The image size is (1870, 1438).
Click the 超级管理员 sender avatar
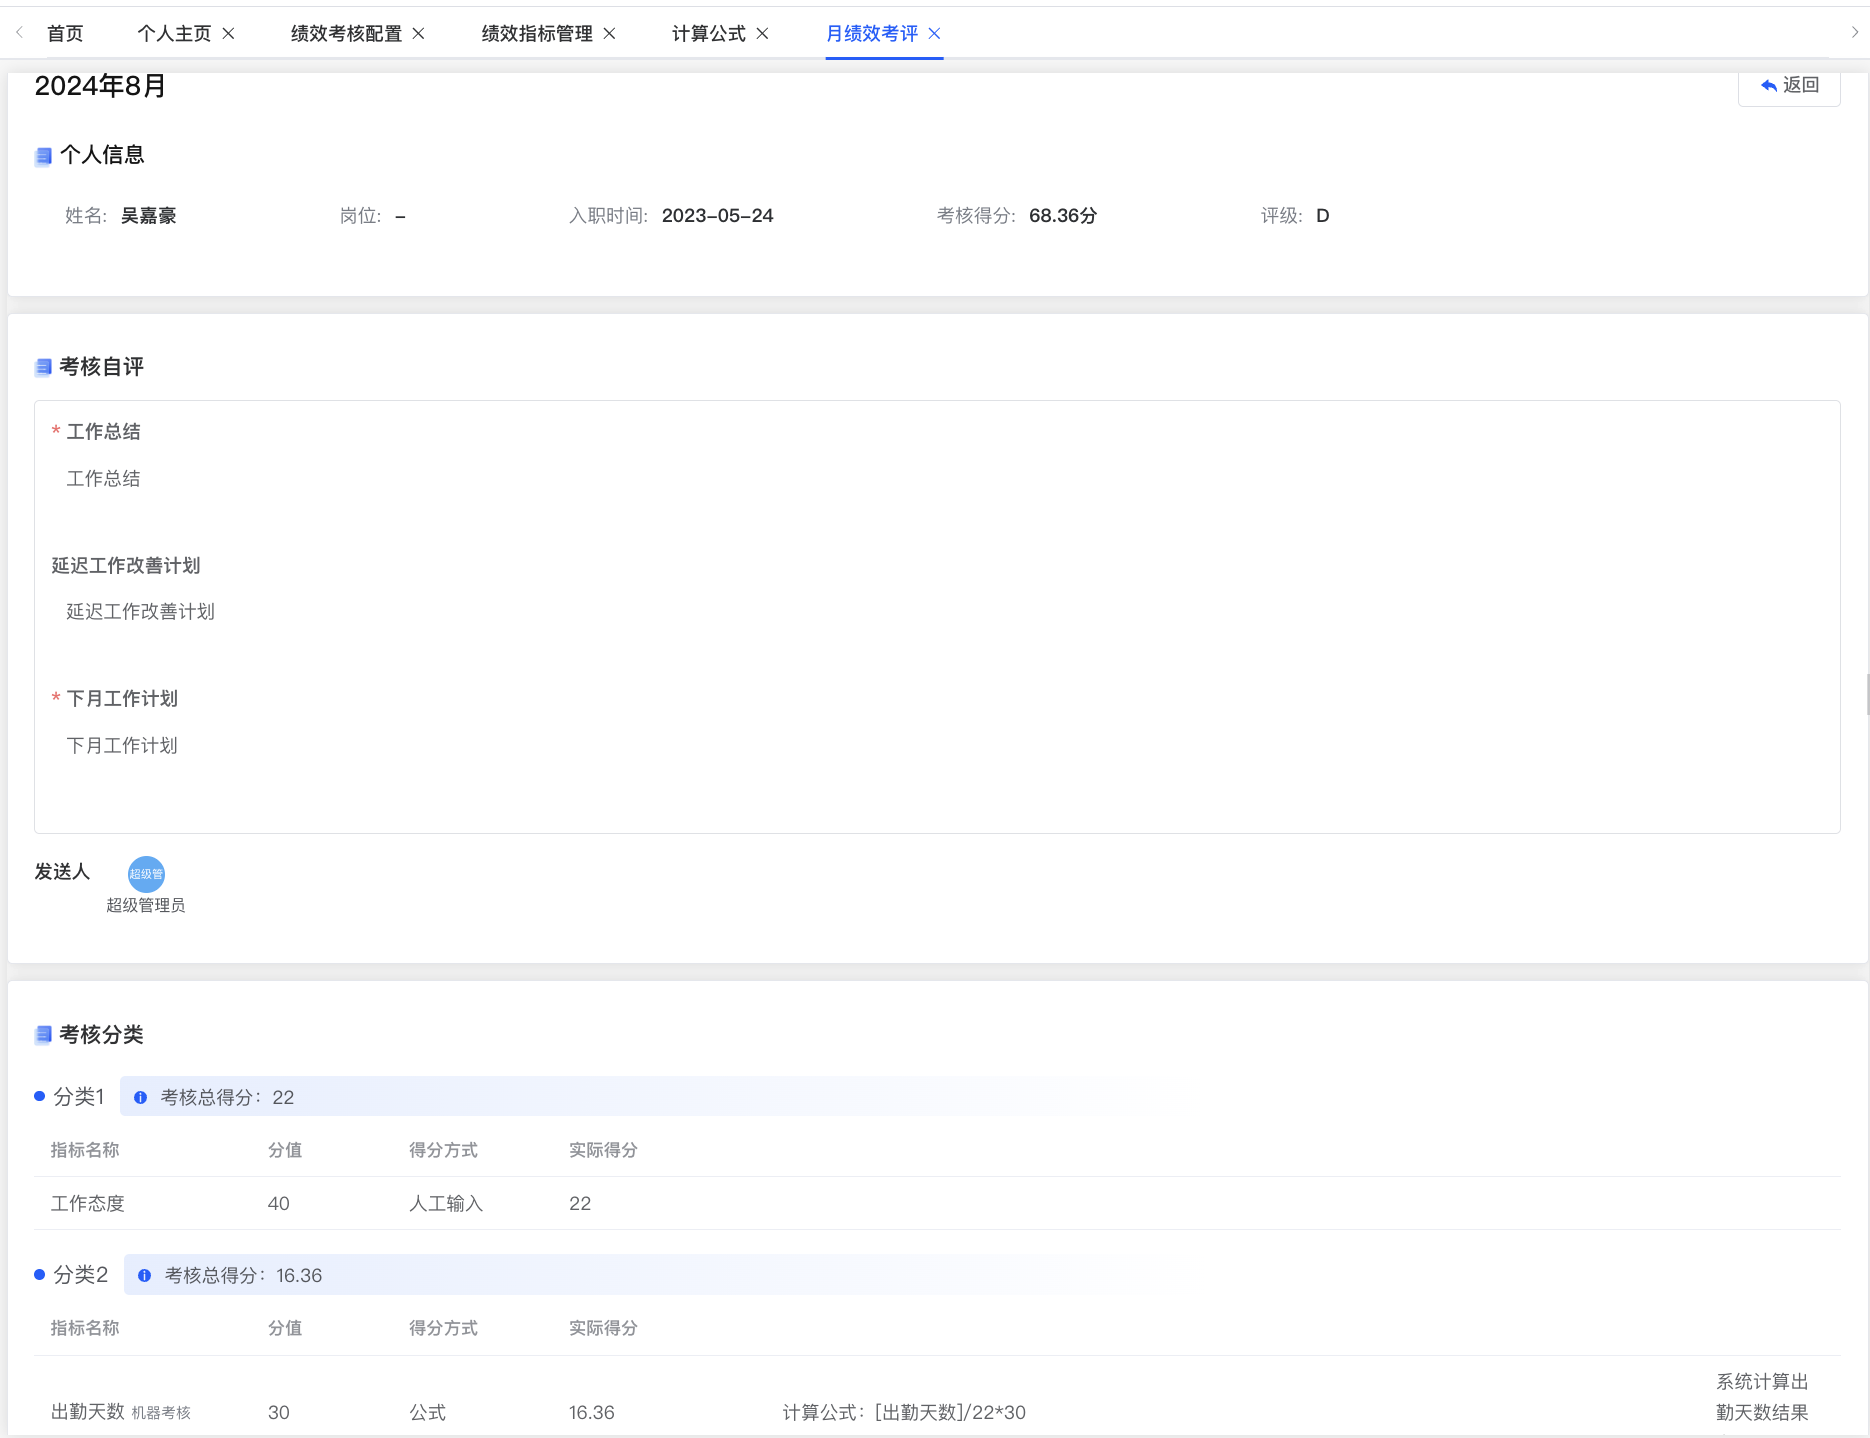pyautogui.click(x=146, y=874)
